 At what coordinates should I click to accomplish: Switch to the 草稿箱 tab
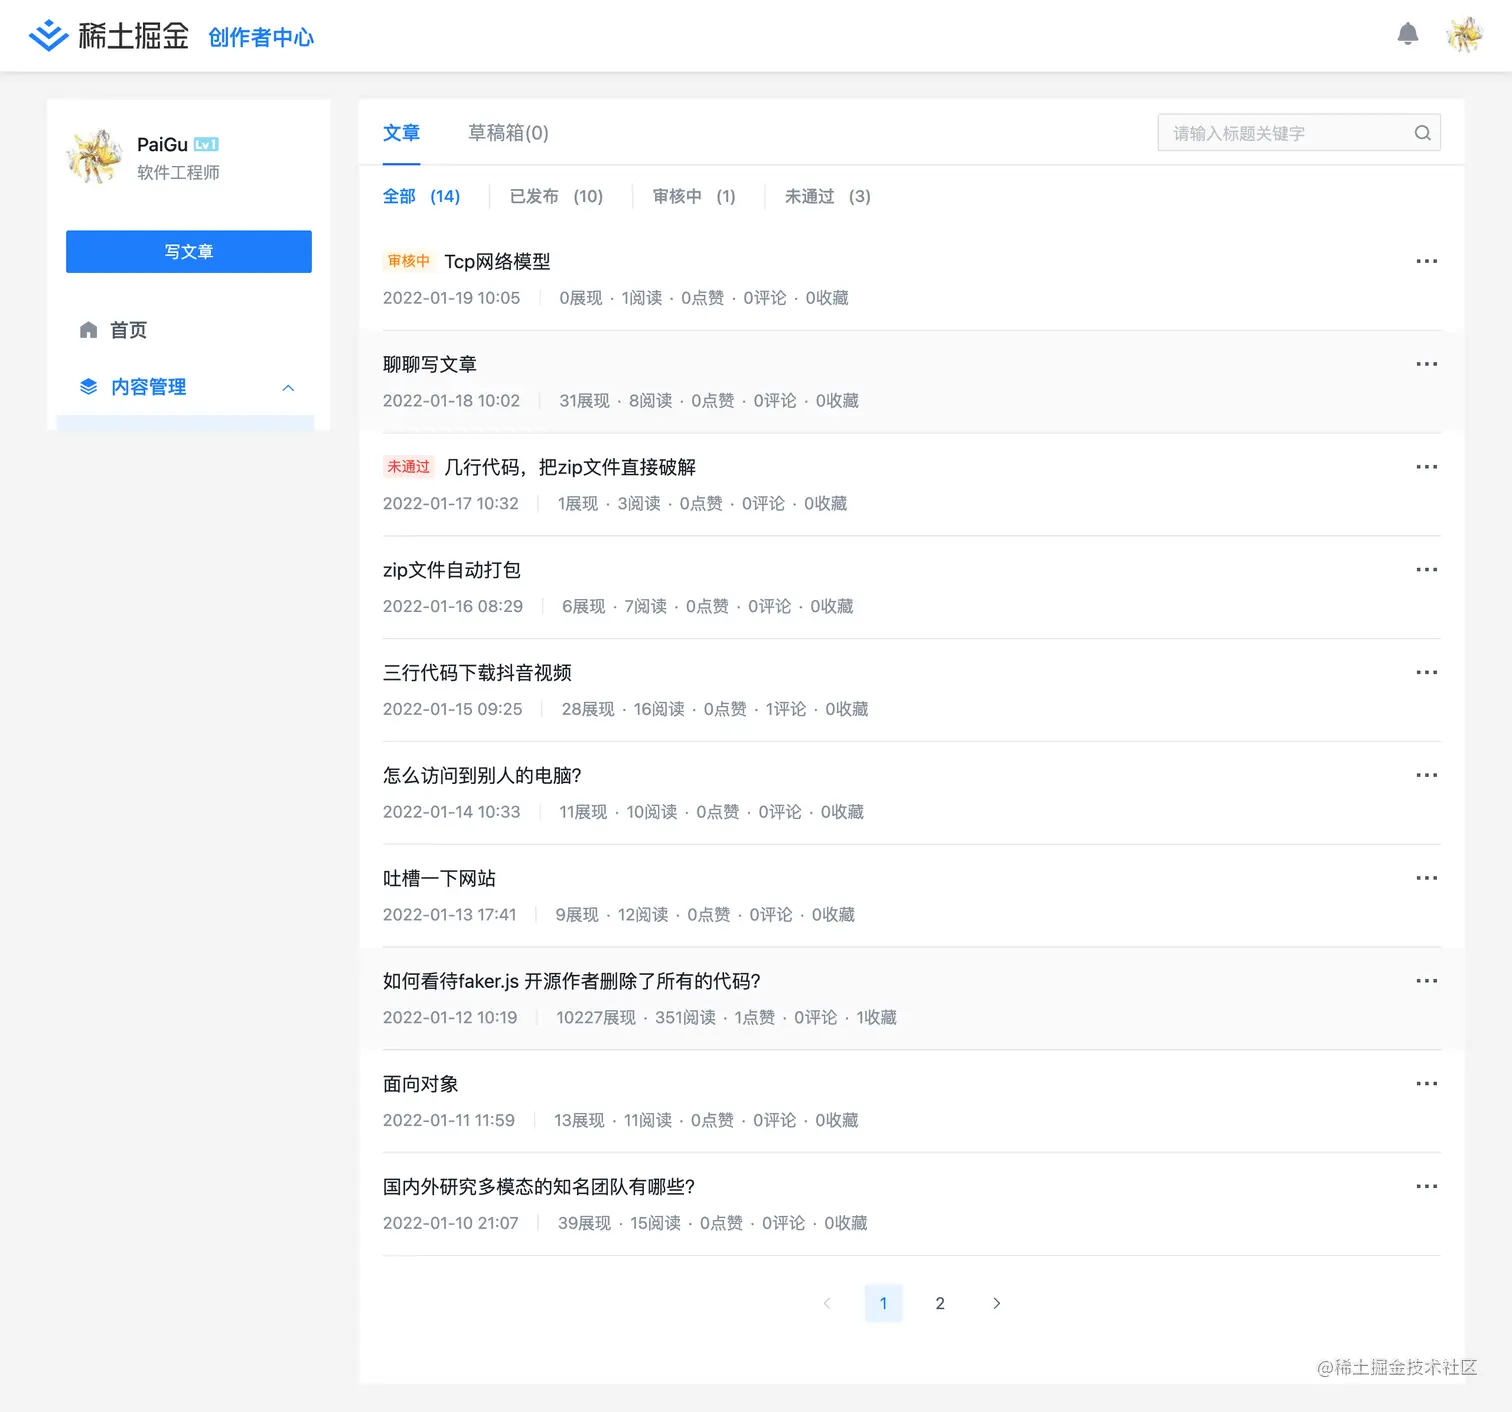pyautogui.click(x=508, y=132)
